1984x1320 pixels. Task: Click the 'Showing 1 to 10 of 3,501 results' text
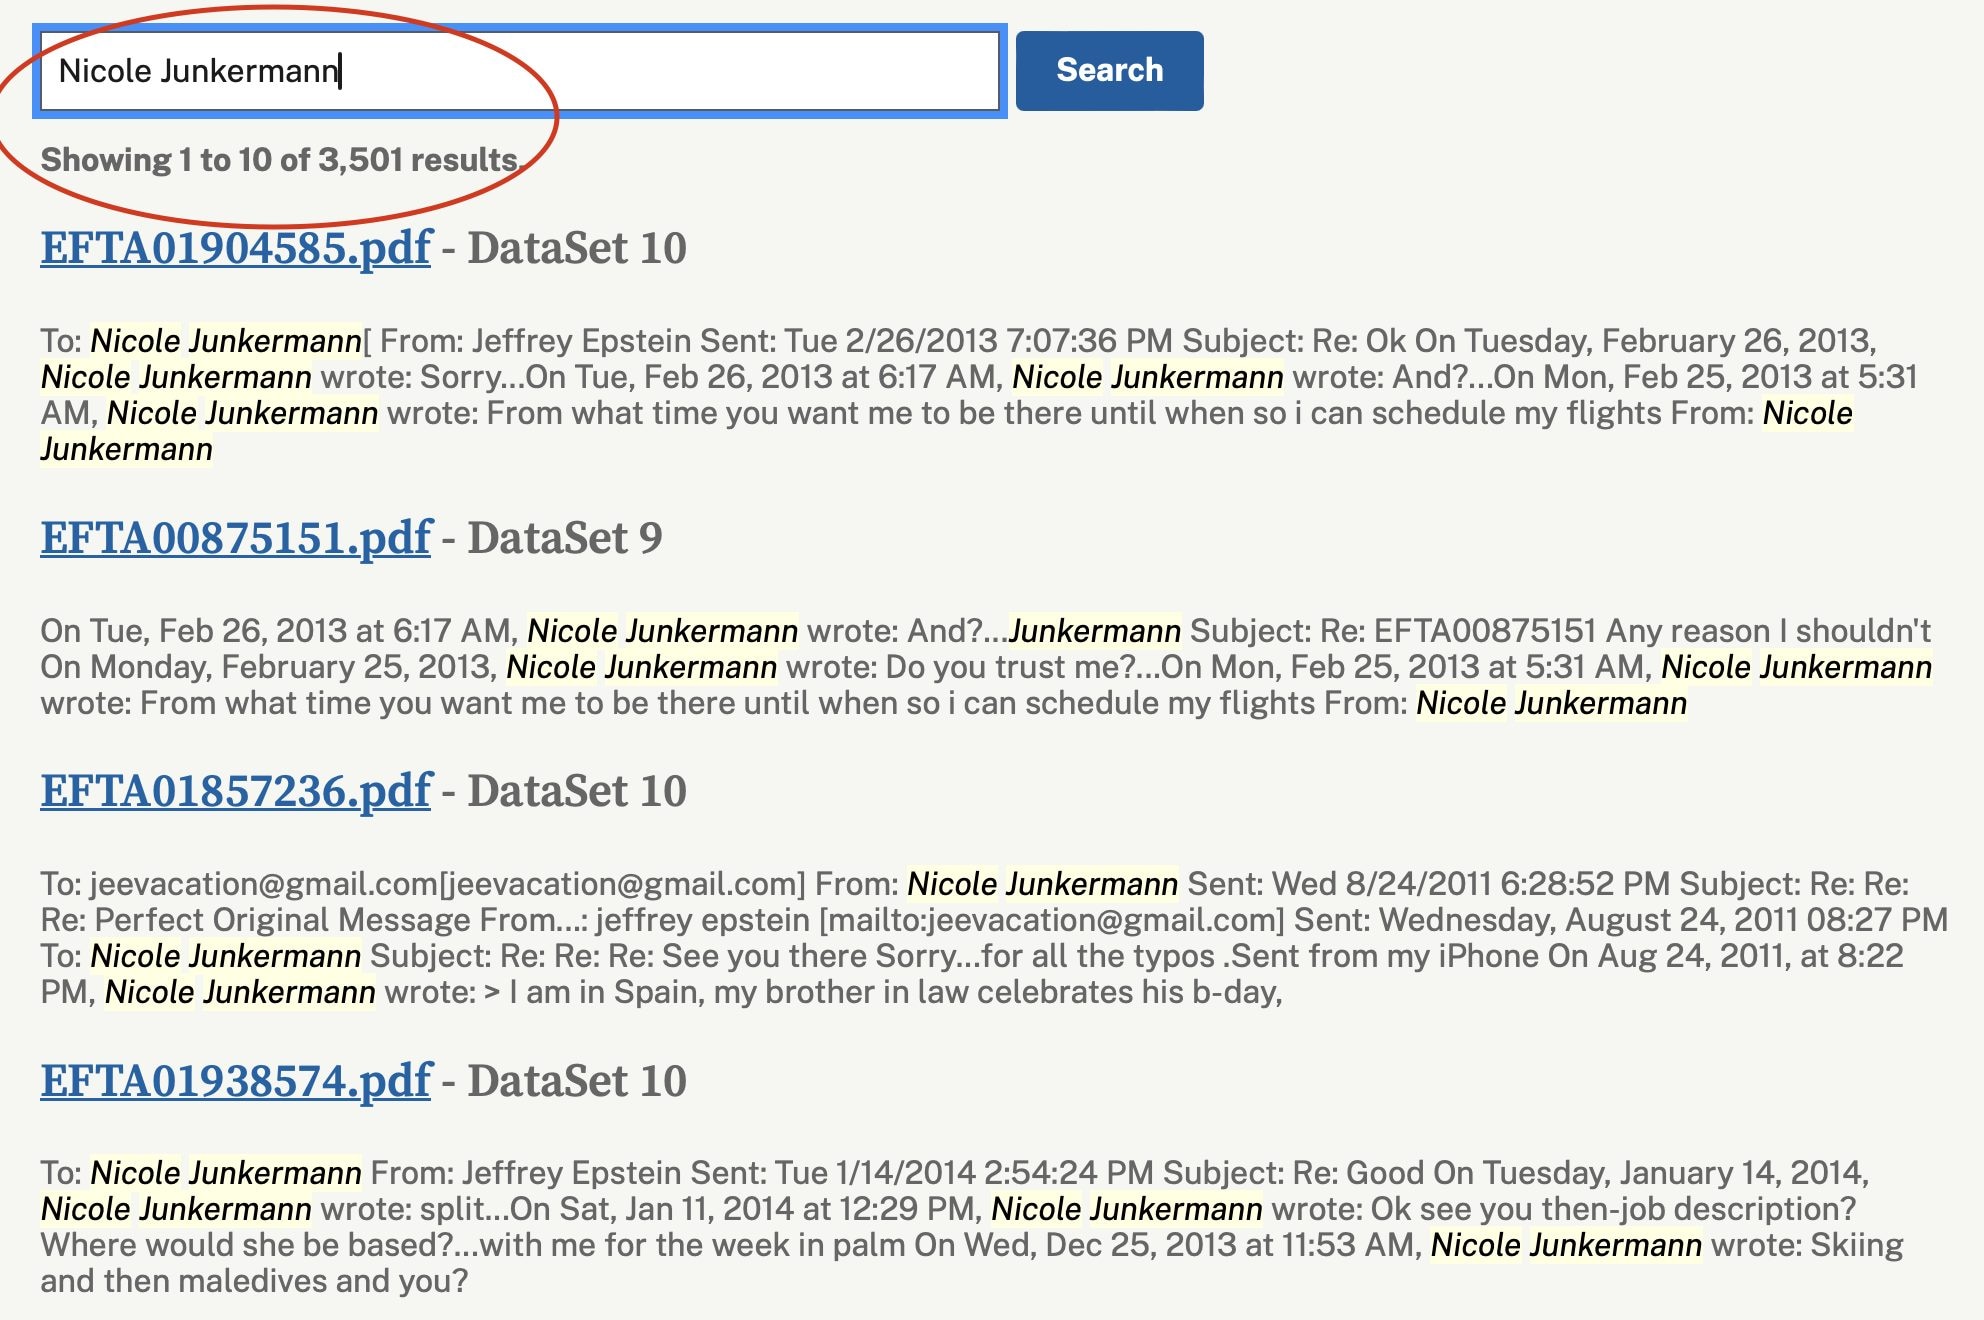click(x=280, y=160)
